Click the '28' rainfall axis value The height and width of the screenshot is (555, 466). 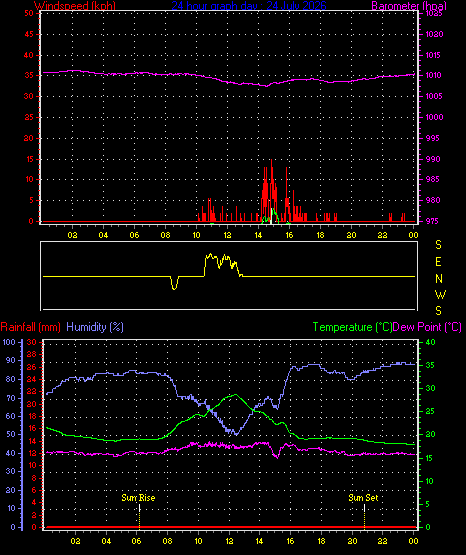32,354
